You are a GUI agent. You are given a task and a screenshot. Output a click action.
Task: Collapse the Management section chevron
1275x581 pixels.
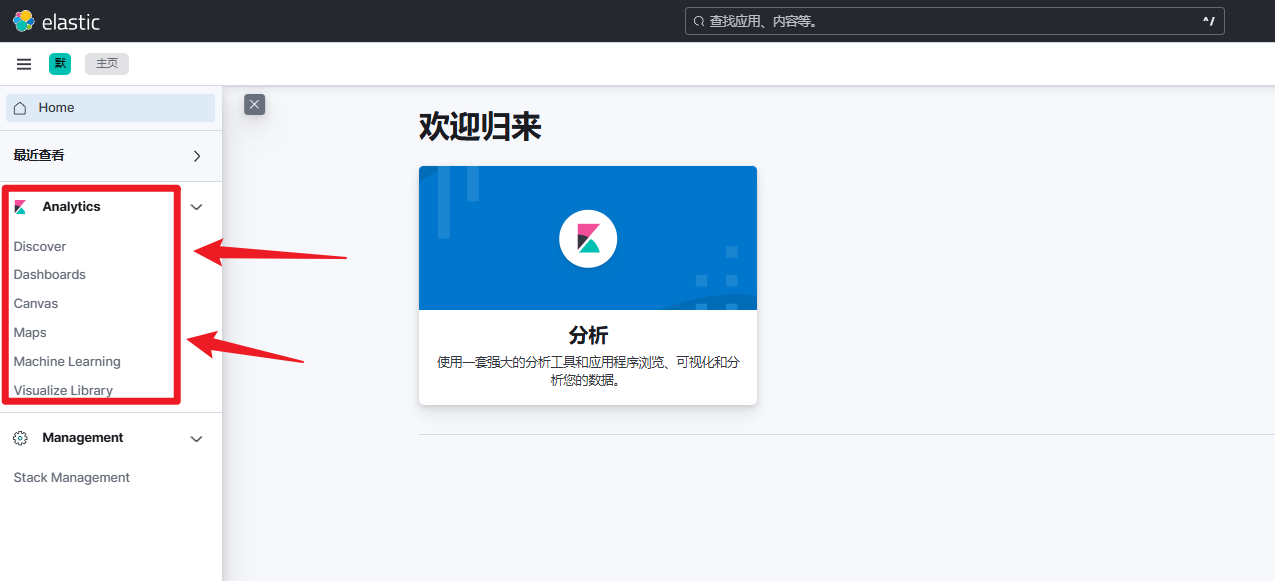(197, 439)
